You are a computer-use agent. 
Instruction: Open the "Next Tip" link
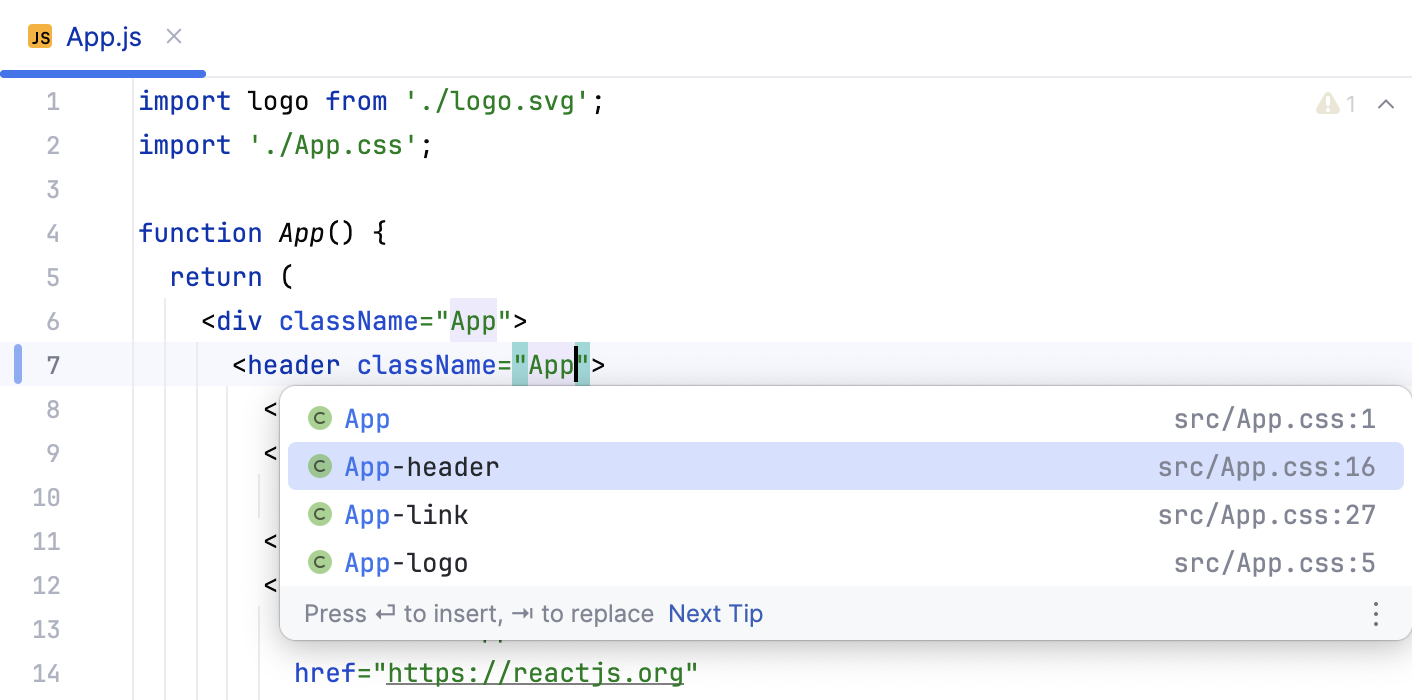point(715,613)
